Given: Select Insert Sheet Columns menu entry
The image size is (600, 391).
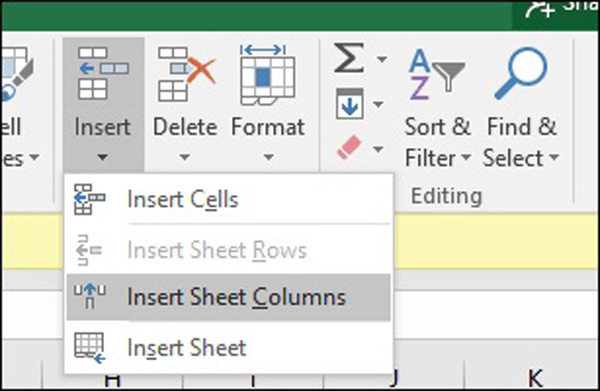Looking at the screenshot, I should coord(228,297).
